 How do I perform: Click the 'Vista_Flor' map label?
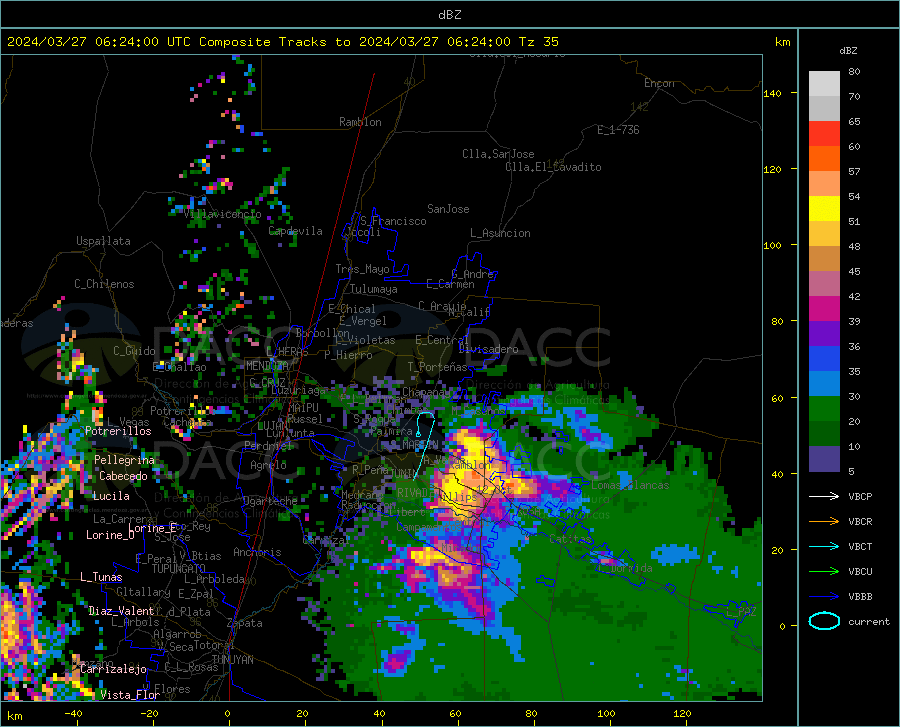coord(130,695)
